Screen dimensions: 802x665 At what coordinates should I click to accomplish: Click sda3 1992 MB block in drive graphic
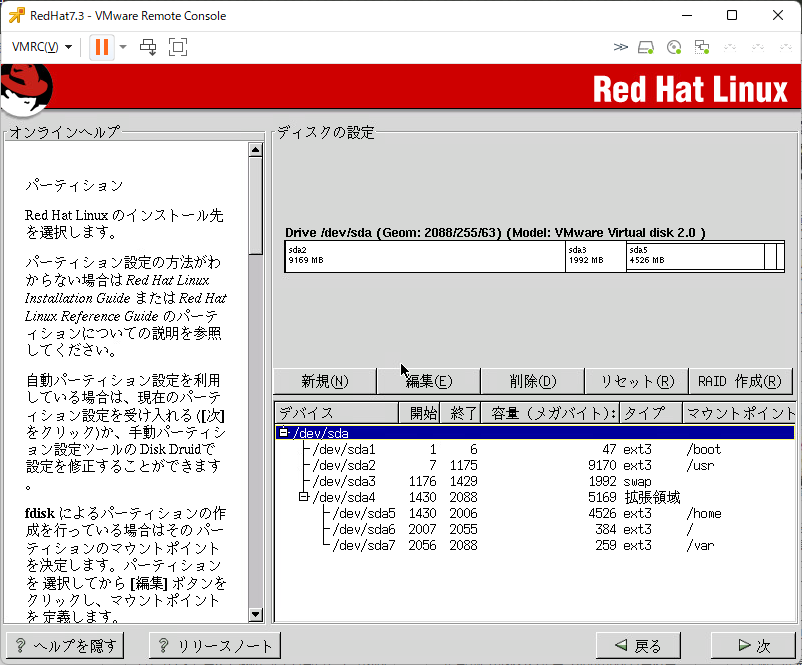pos(596,256)
